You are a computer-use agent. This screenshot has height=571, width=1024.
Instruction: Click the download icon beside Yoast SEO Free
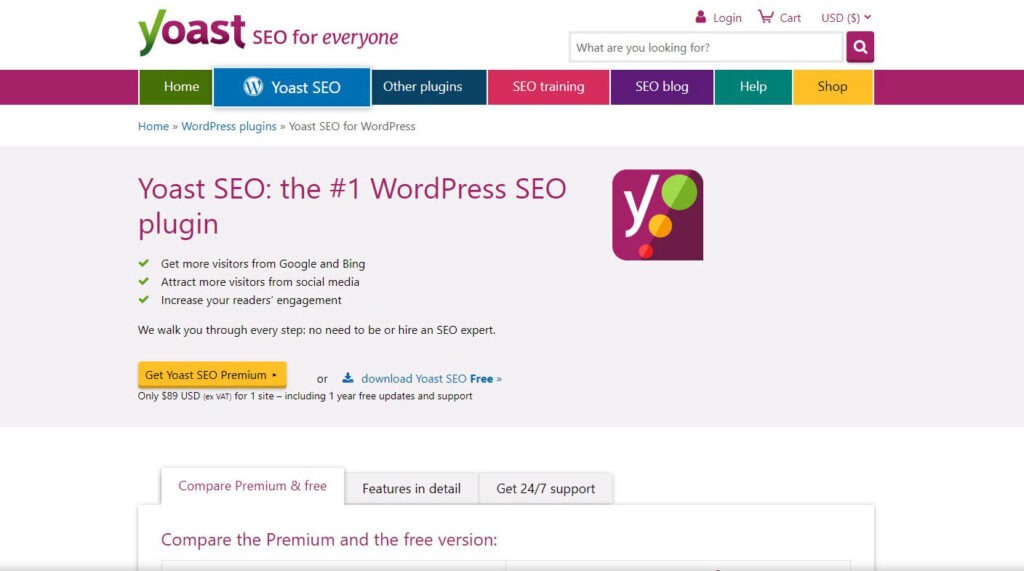348,378
